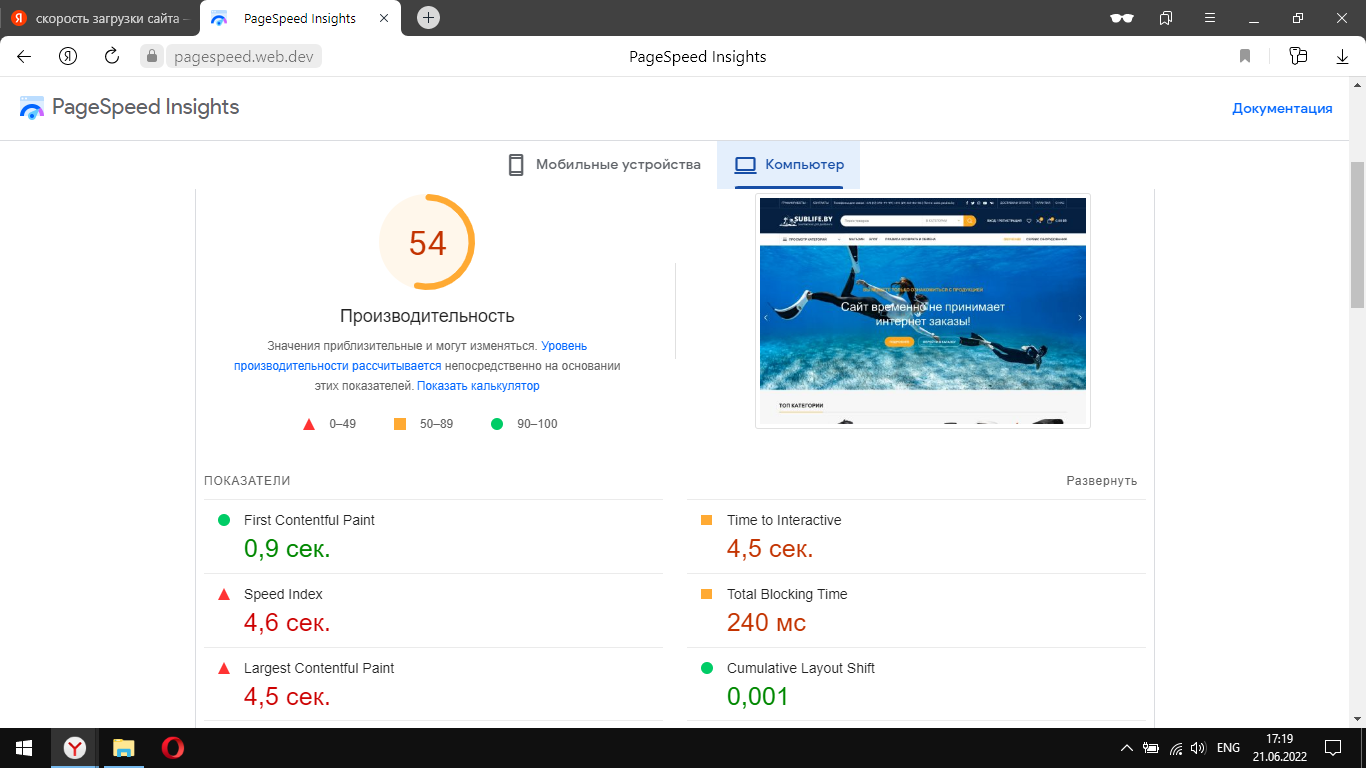Click the 0,001 layout shift value

click(758, 697)
